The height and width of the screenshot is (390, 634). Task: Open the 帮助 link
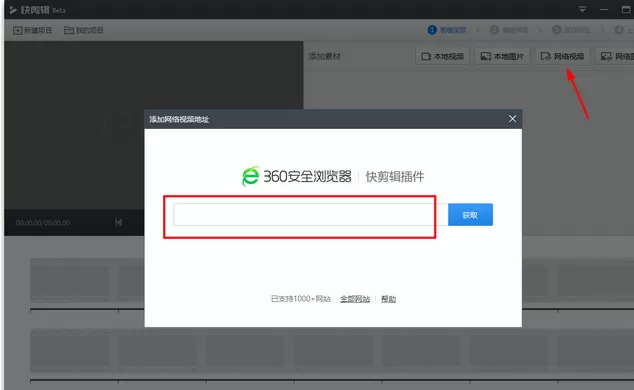coord(388,299)
